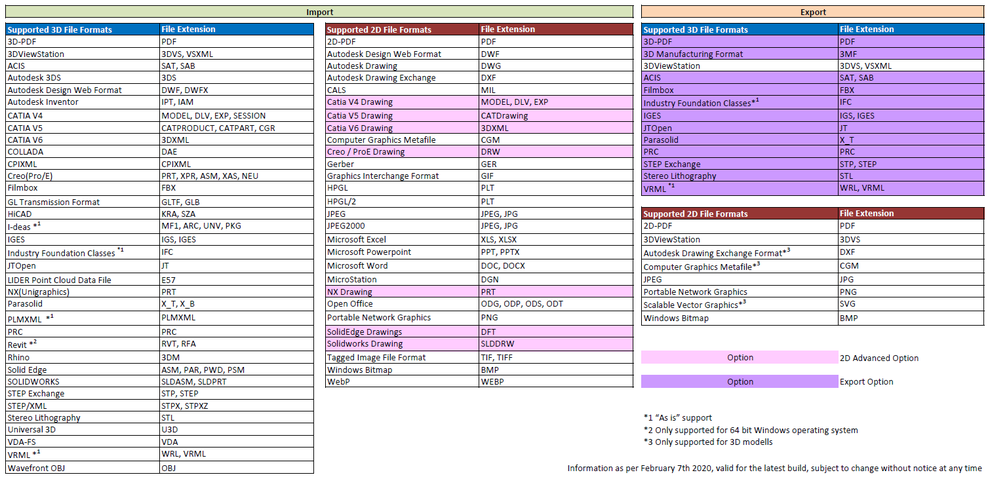The image size is (990, 477).
Task: Click 'Tagged Image File Format' cell
Action: pyautogui.click(x=402, y=358)
